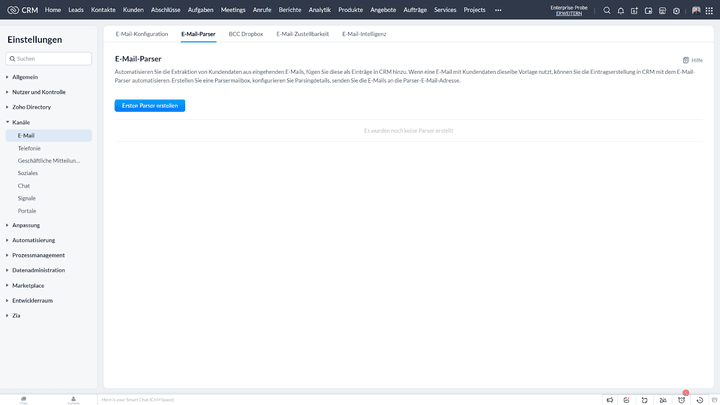The height and width of the screenshot is (405, 720).
Task: Open the Aufgaben module
Action: (x=201, y=10)
